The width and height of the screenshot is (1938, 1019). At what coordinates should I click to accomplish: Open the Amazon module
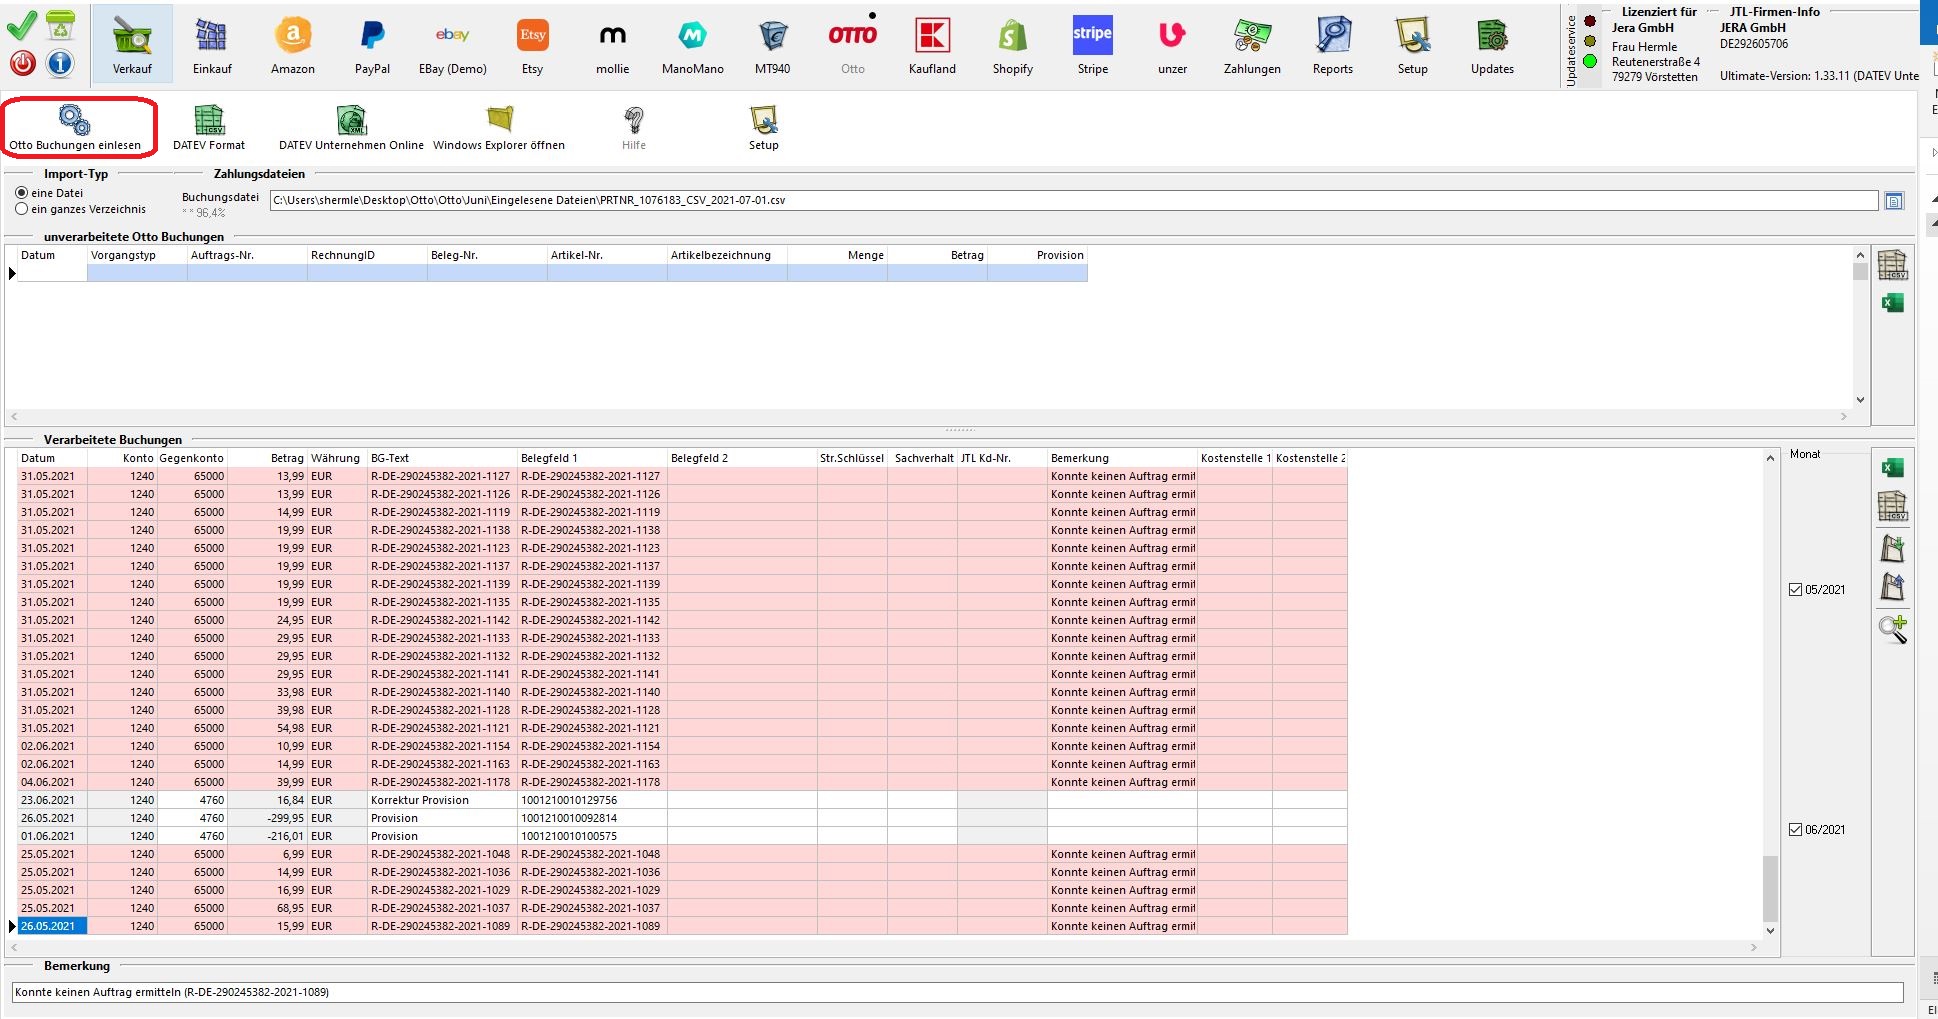point(292,45)
